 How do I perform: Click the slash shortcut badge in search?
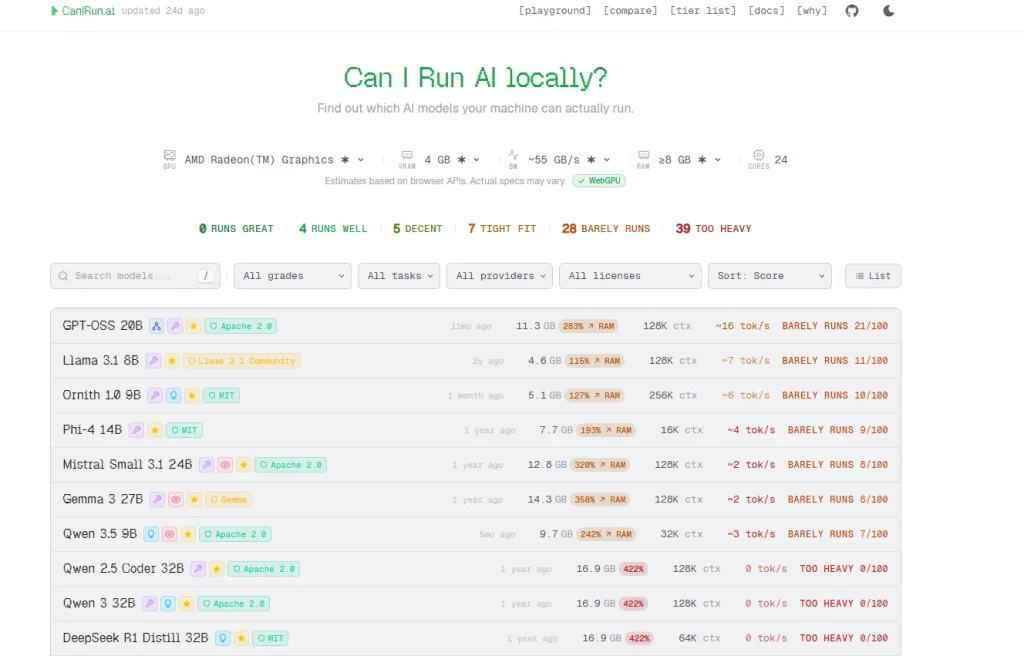tap(206, 276)
